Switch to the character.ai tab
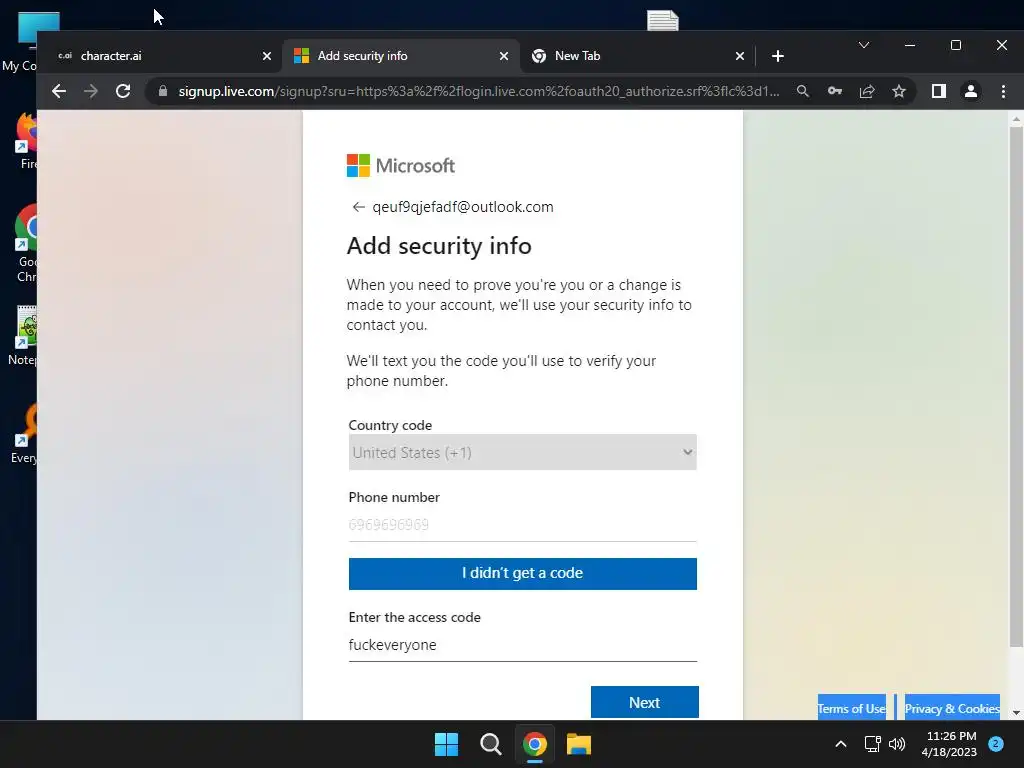Viewport: 1024px width, 768px height. 160,56
